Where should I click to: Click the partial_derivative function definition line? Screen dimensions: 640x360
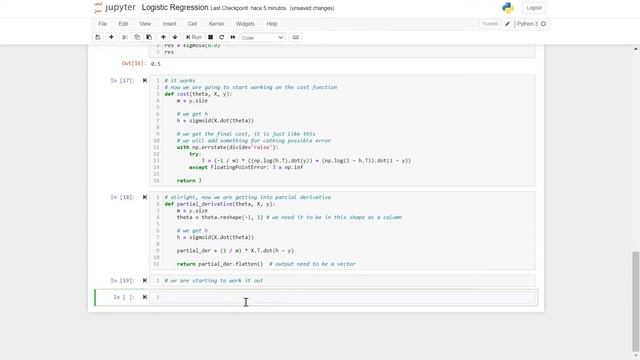pyautogui.click(x=220, y=204)
